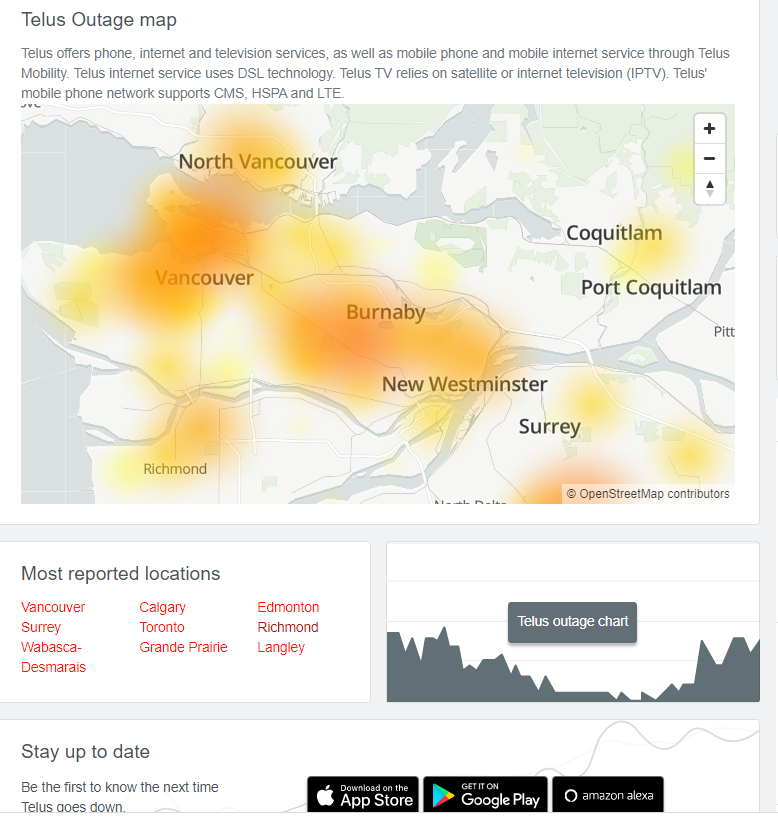The width and height of the screenshot is (778, 835).
Task: Open the Vancouver location link
Action: (x=53, y=607)
